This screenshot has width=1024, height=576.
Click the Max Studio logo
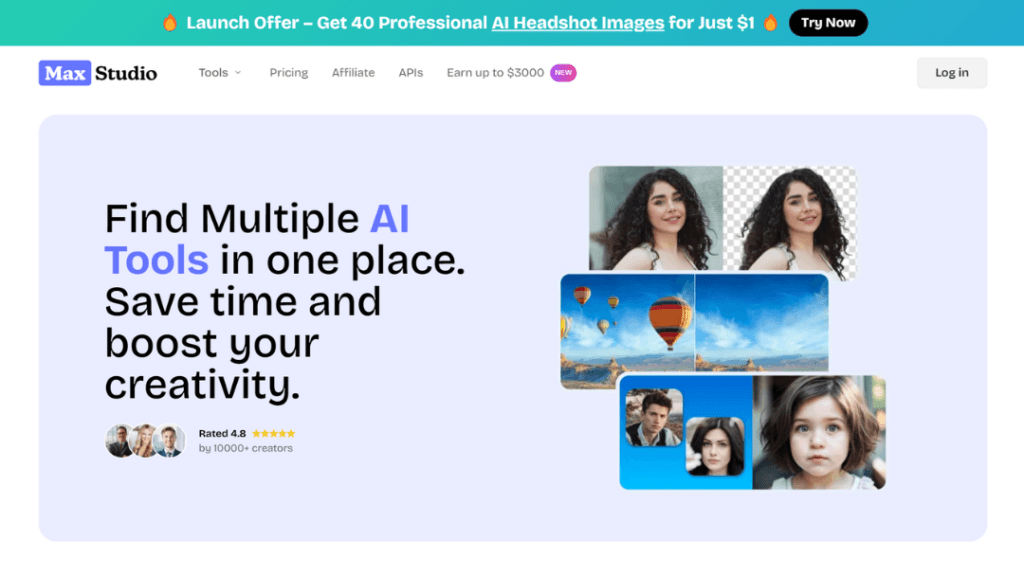pyautogui.click(x=98, y=73)
